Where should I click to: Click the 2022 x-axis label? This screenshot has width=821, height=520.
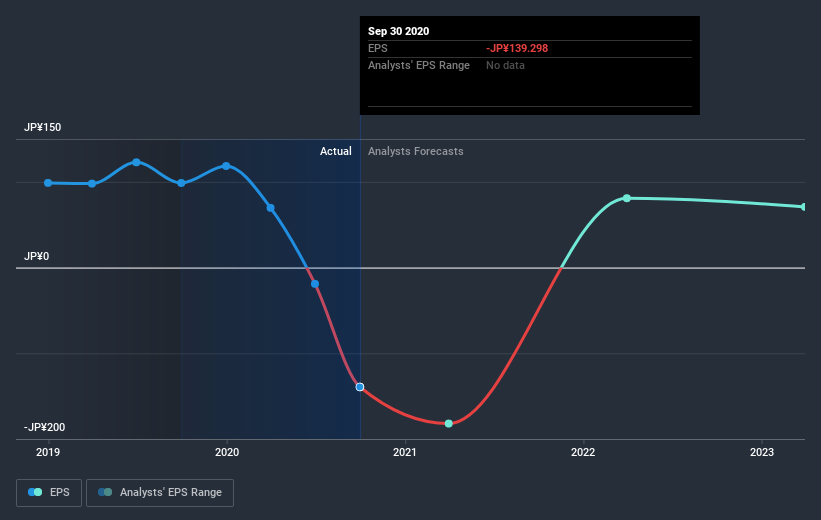pyautogui.click(x=583, y=452)
